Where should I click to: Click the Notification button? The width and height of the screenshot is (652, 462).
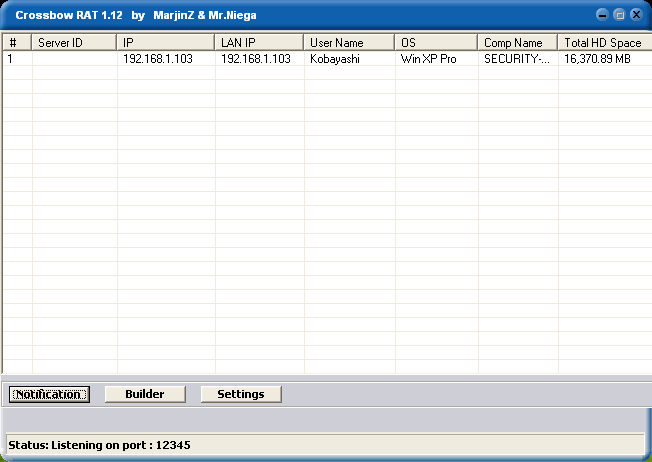click(49, 394)
